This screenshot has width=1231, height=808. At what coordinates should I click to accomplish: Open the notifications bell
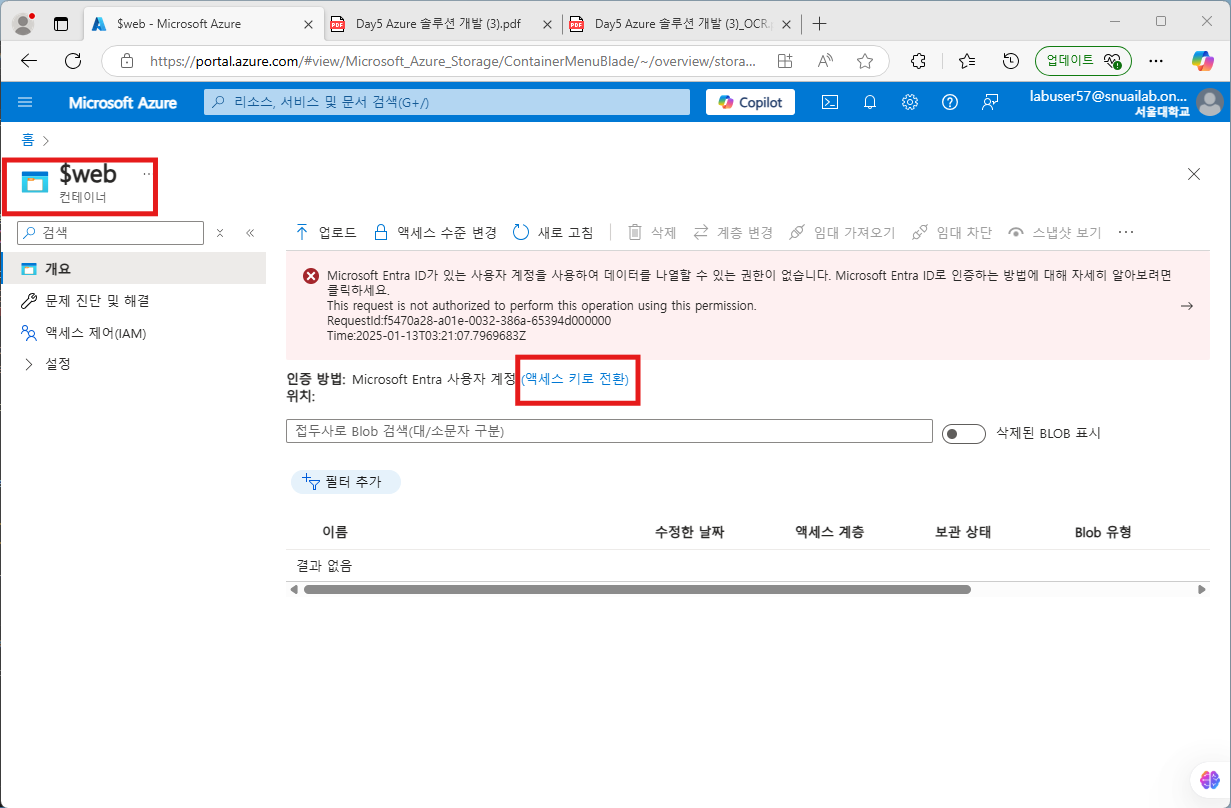point(870,102)
